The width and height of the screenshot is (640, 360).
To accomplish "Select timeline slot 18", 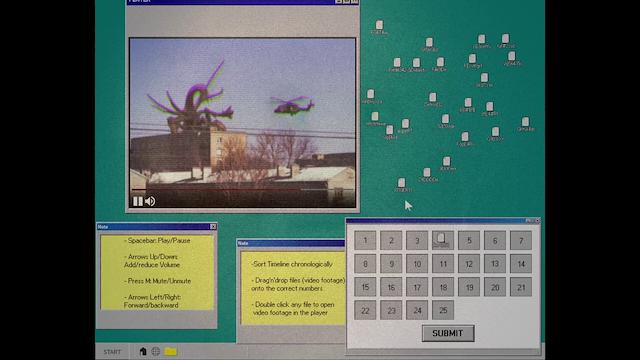I will coord(443,287).
